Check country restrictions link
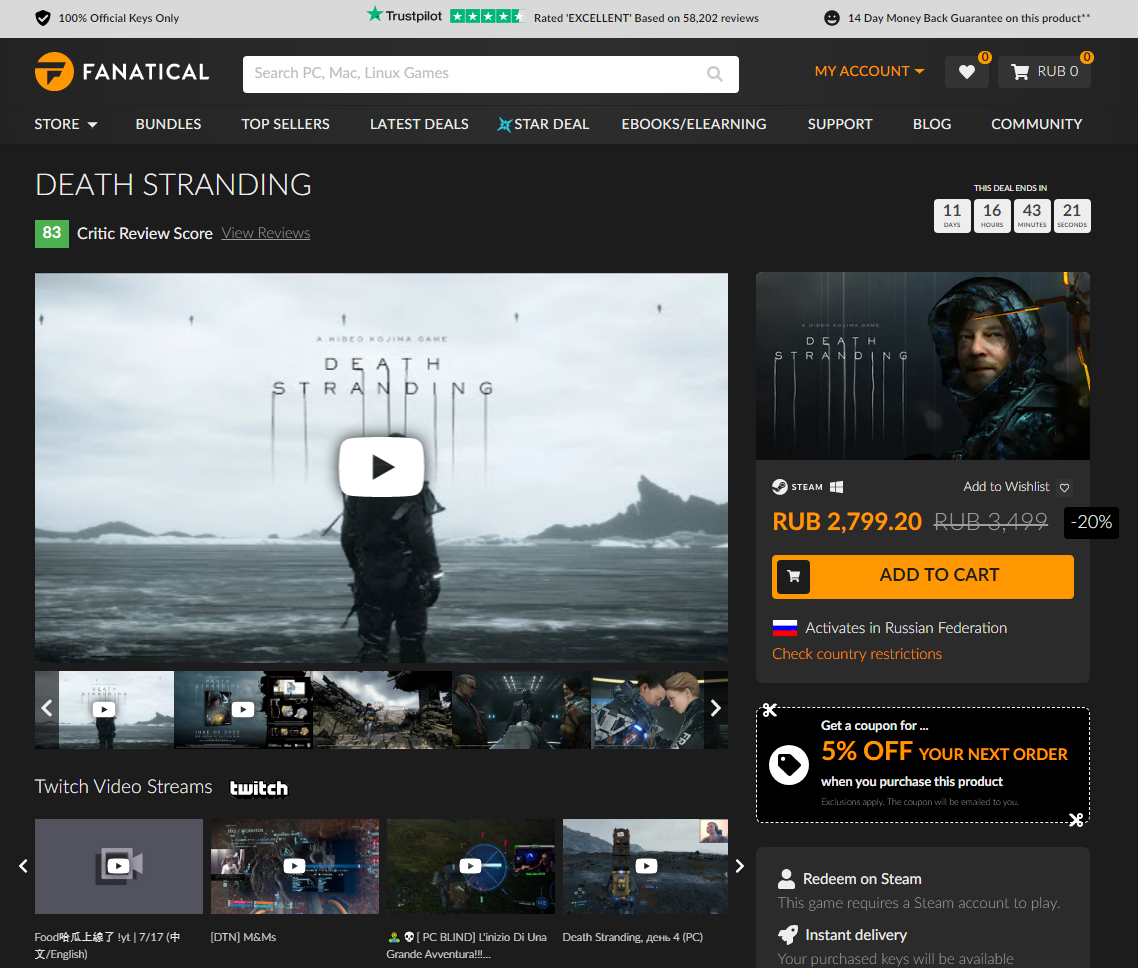 tap(856, 654)
